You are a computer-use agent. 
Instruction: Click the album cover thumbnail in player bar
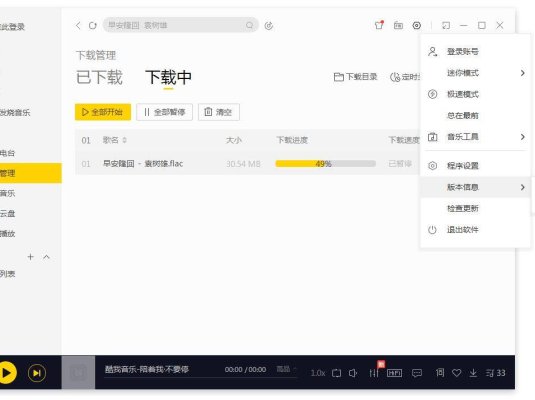click(x=78, y=372)
